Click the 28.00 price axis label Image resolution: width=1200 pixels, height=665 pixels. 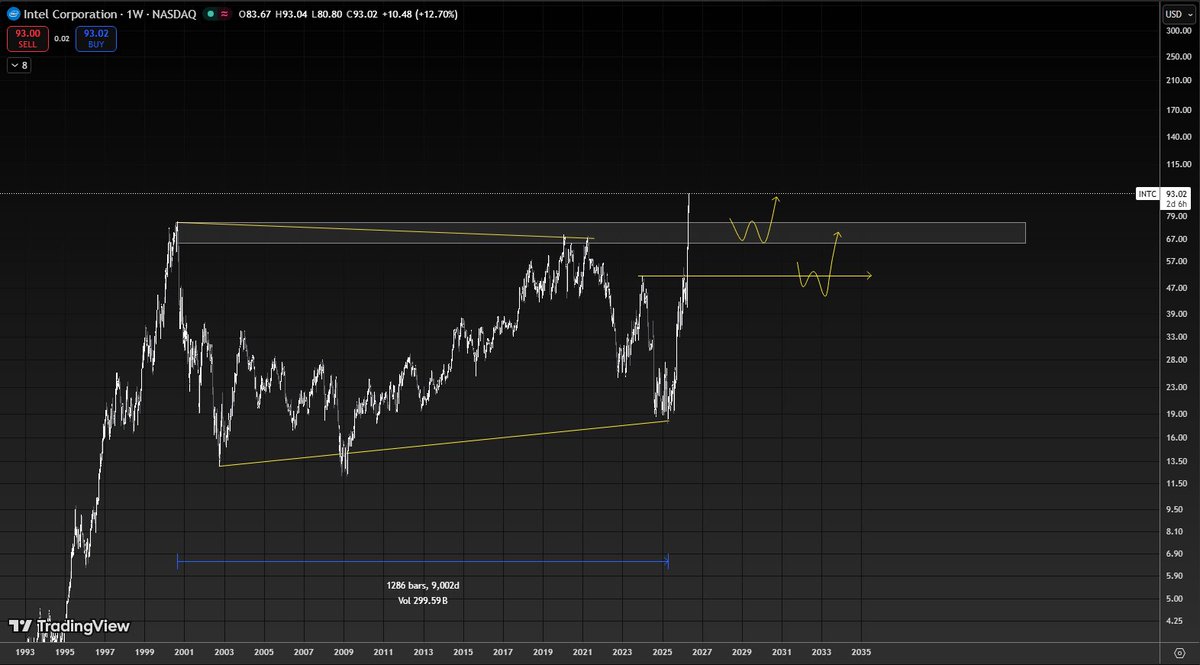pos(1176,360)
